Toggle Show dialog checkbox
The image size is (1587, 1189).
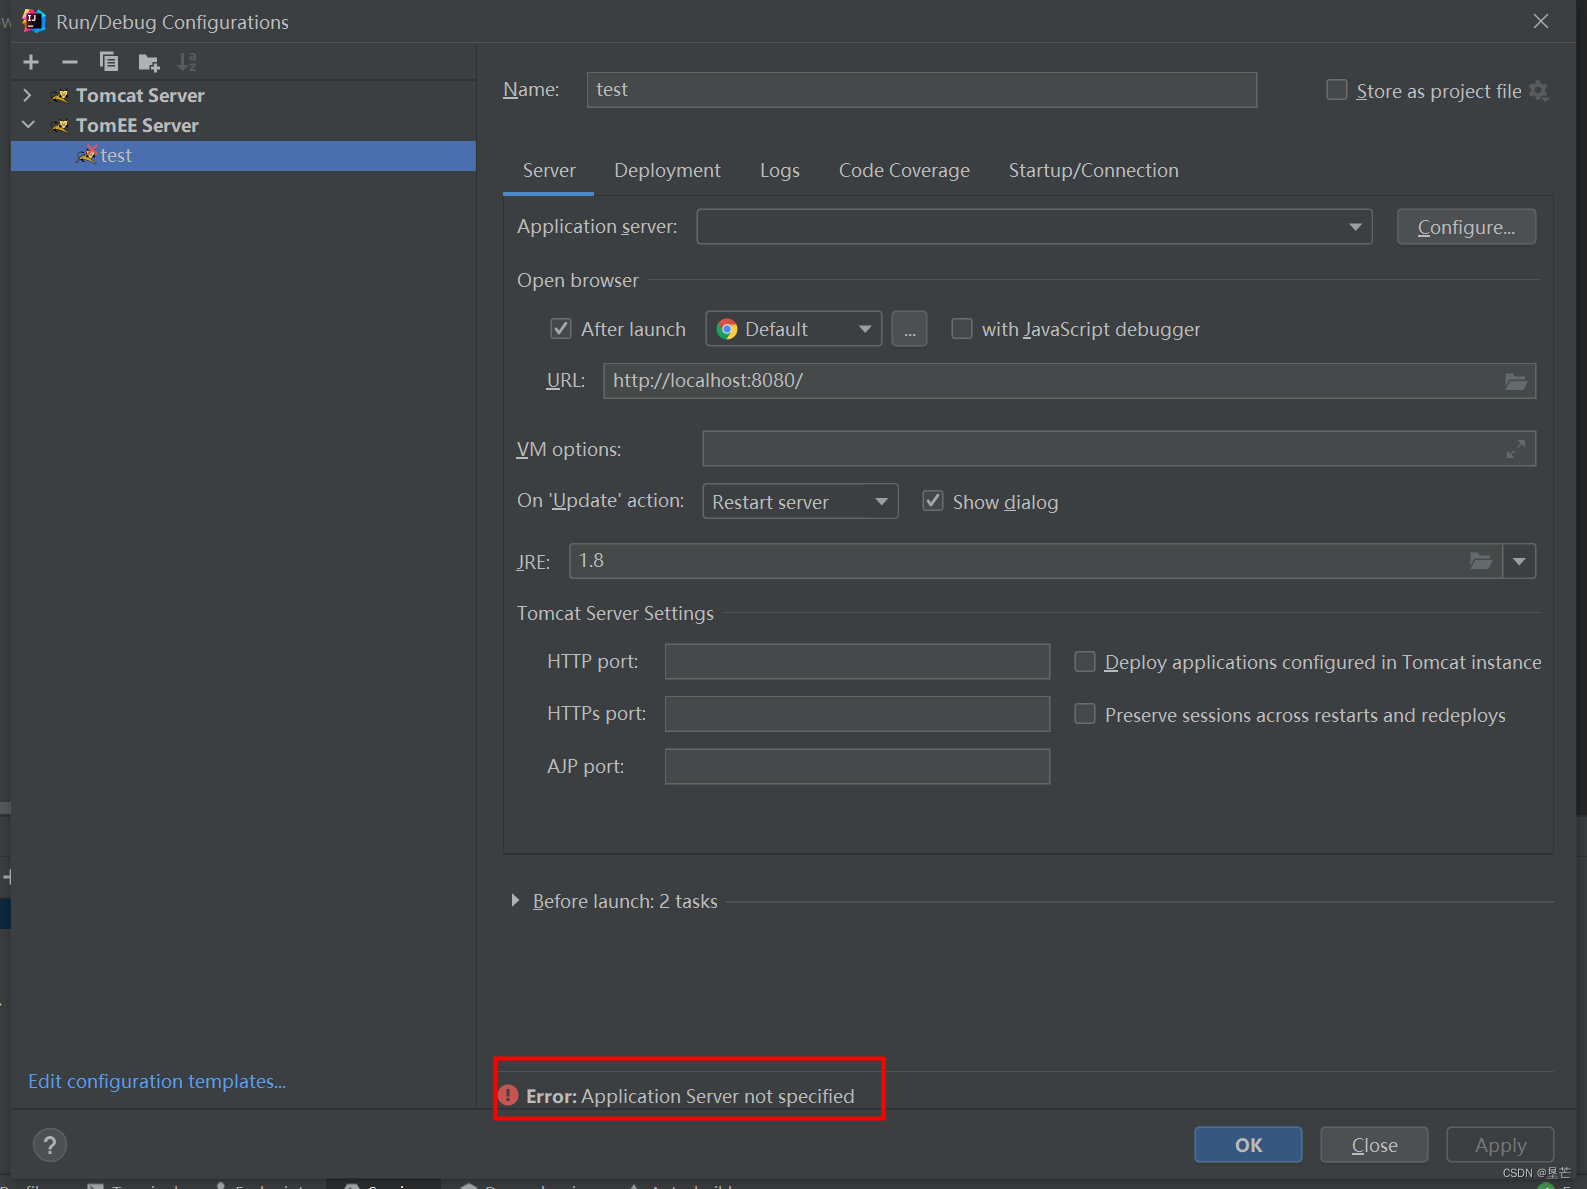(933, 501)
